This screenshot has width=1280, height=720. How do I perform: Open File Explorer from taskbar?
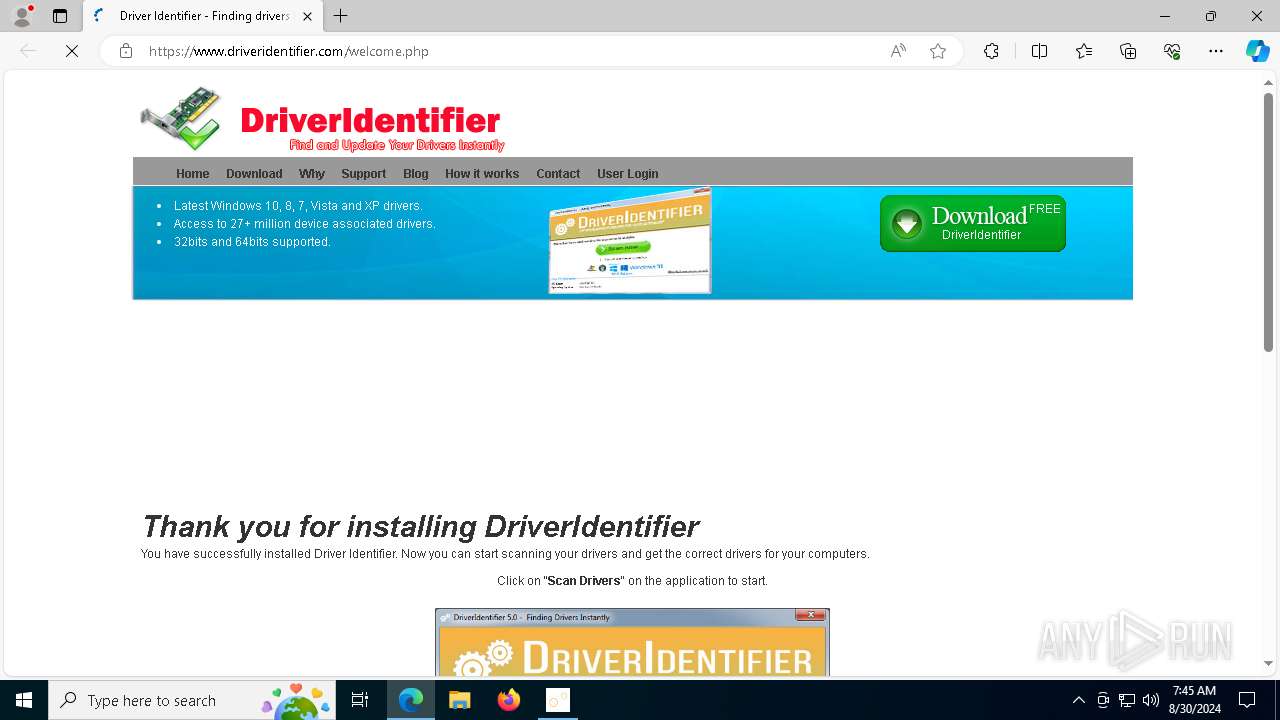(x=460, y=700)
